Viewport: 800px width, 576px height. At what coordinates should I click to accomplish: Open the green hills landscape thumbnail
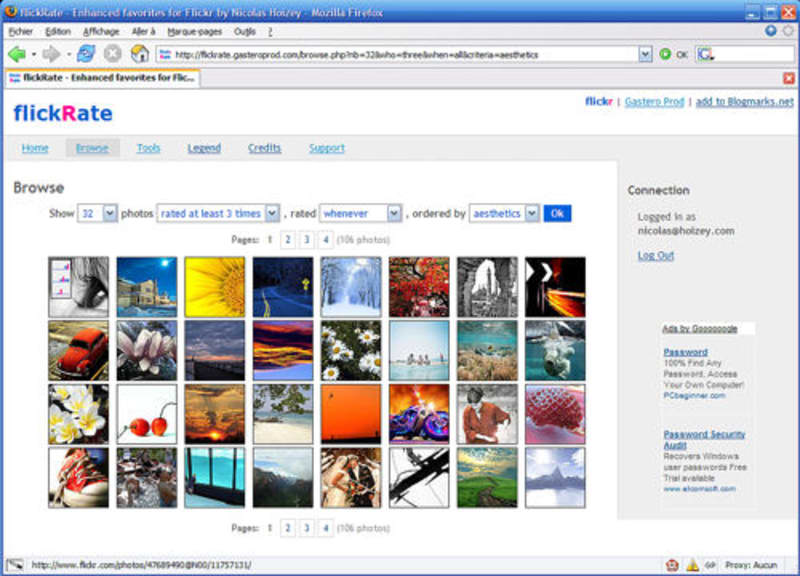tap(487, 478)
